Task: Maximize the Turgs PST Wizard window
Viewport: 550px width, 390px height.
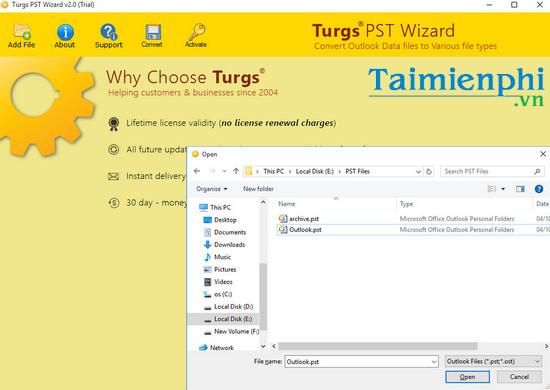Action: (514, 5)
